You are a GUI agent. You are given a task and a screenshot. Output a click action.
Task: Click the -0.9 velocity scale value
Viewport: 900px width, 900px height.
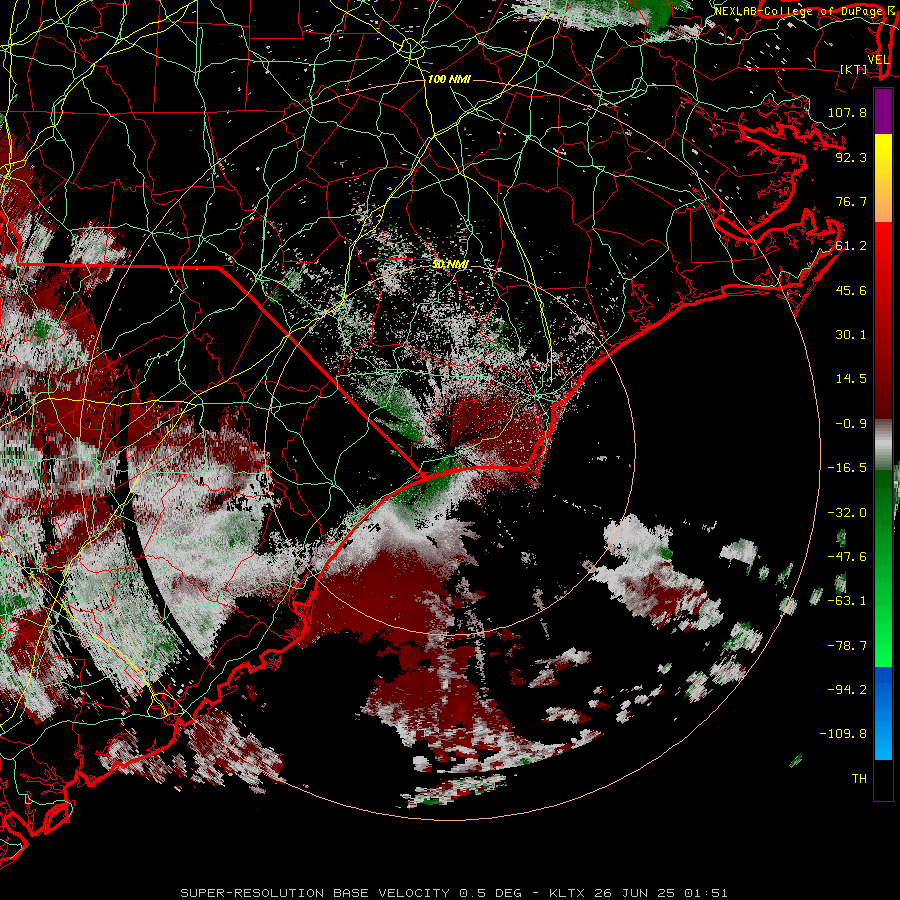click(x=851, y=424)
